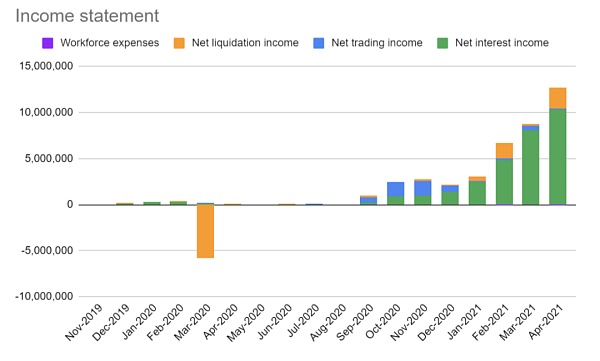Click the Income statement chart title

click(87, 16)
